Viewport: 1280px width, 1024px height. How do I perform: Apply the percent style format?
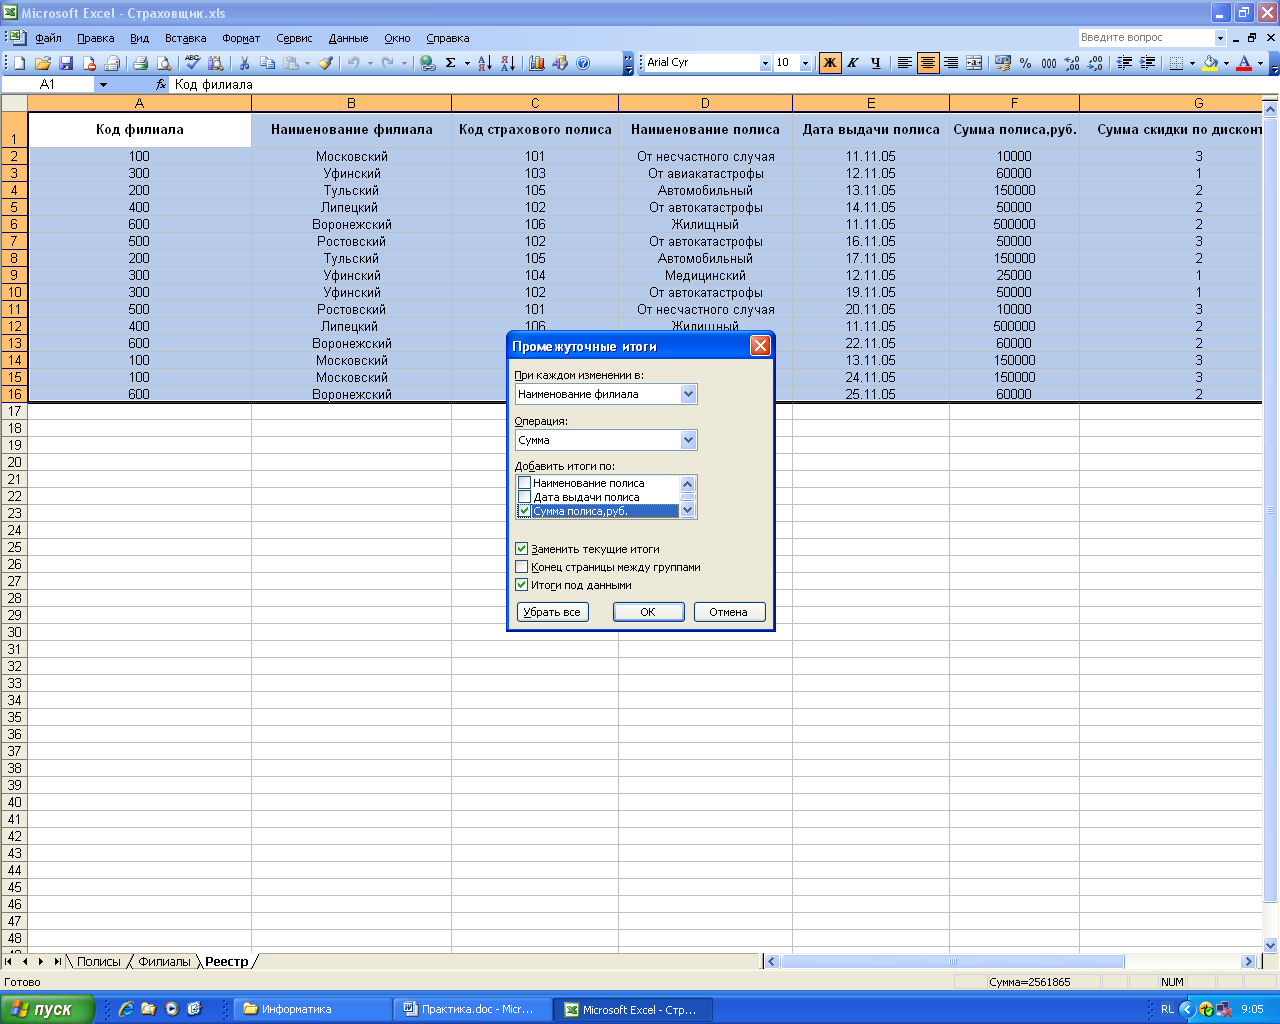coord(1026,63)
